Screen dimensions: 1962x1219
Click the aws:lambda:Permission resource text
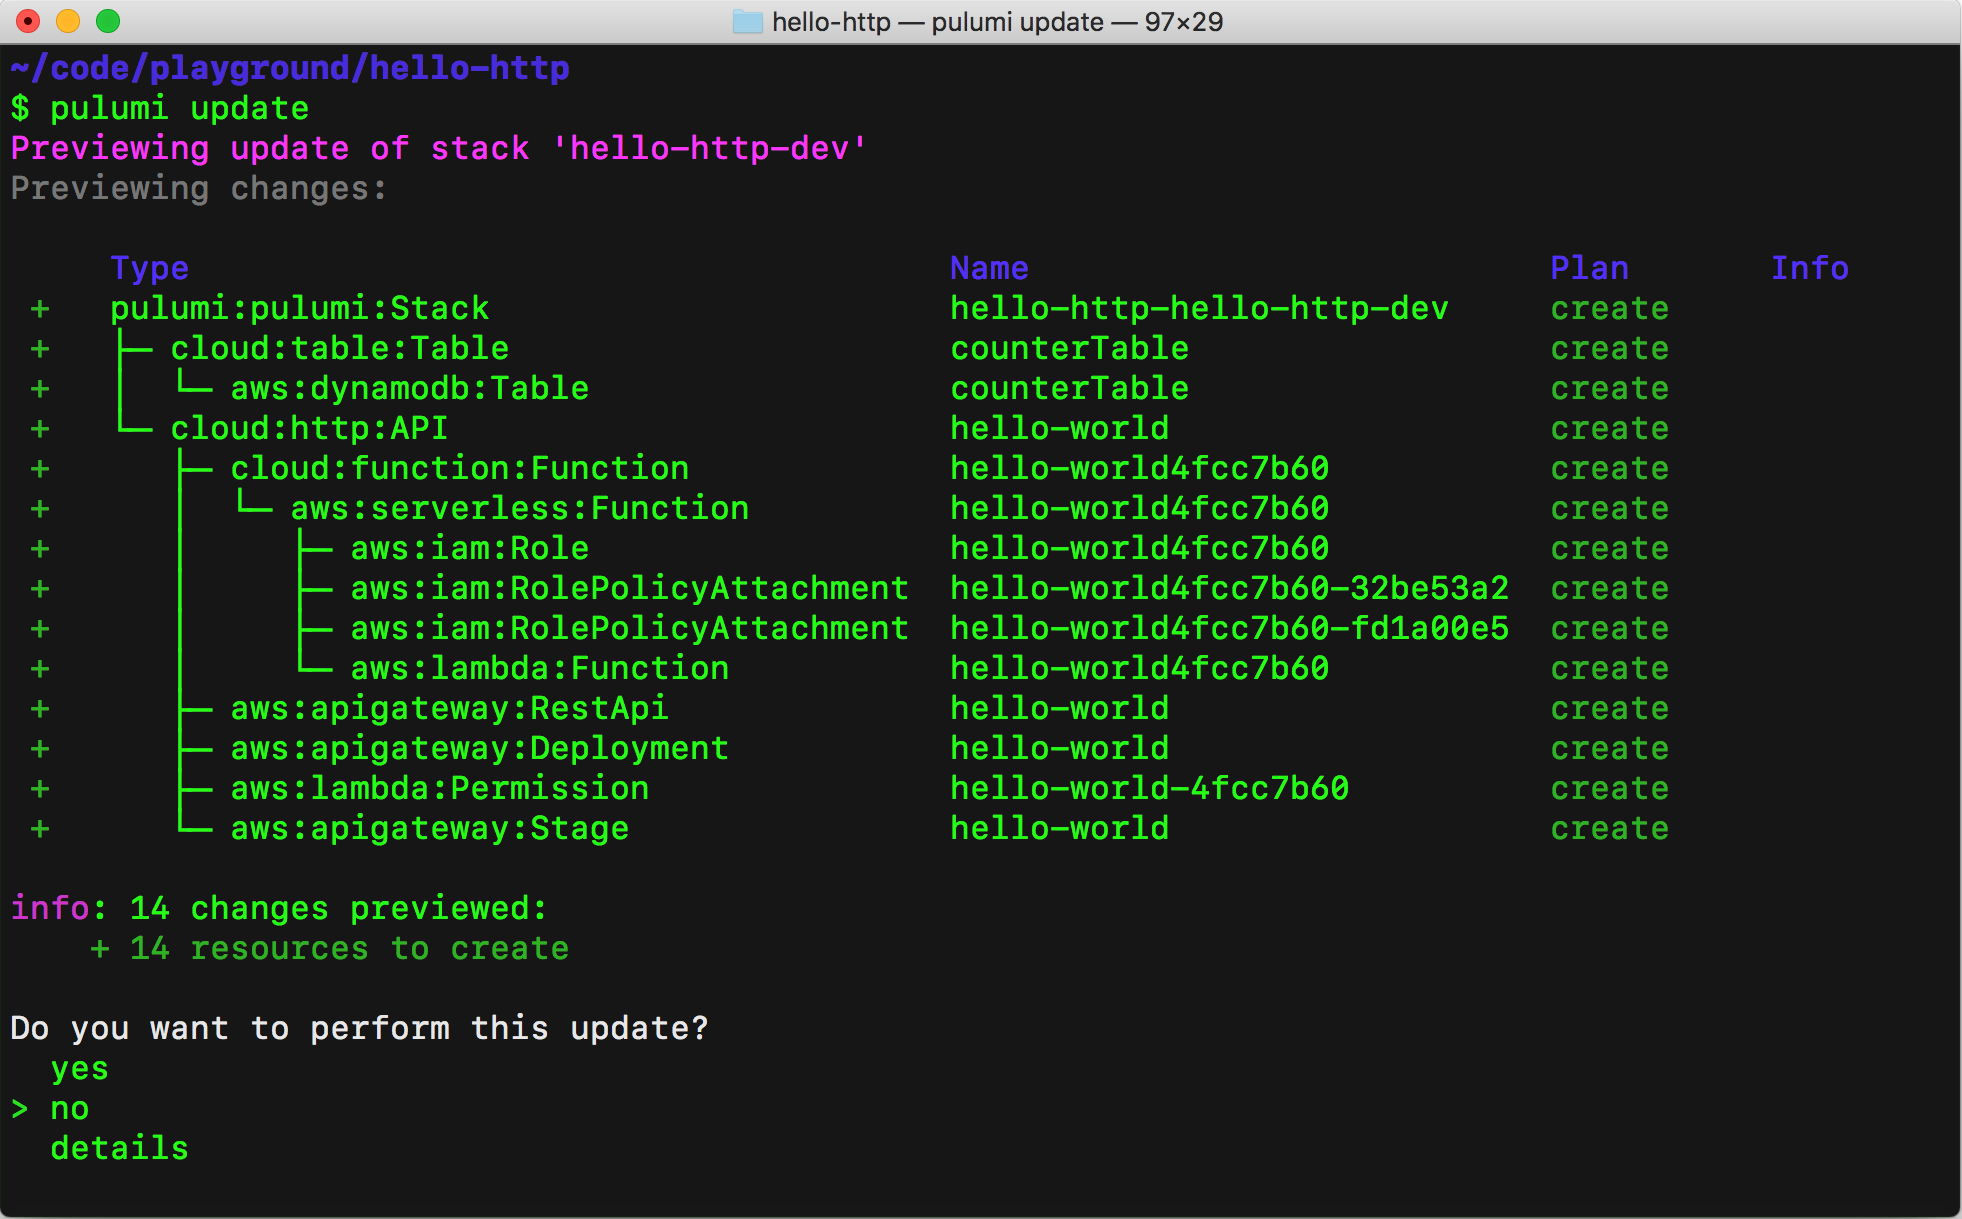439,789
